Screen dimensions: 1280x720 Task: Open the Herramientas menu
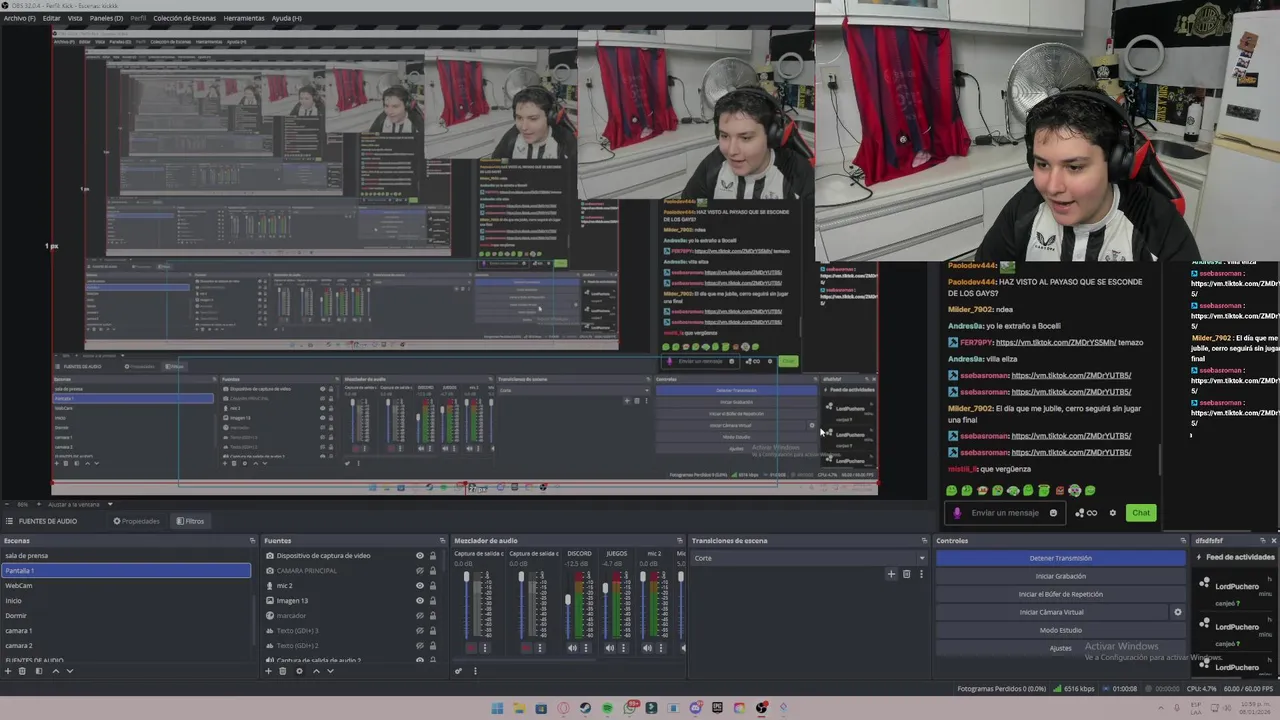pyautogui.click(x=244, y=18)
